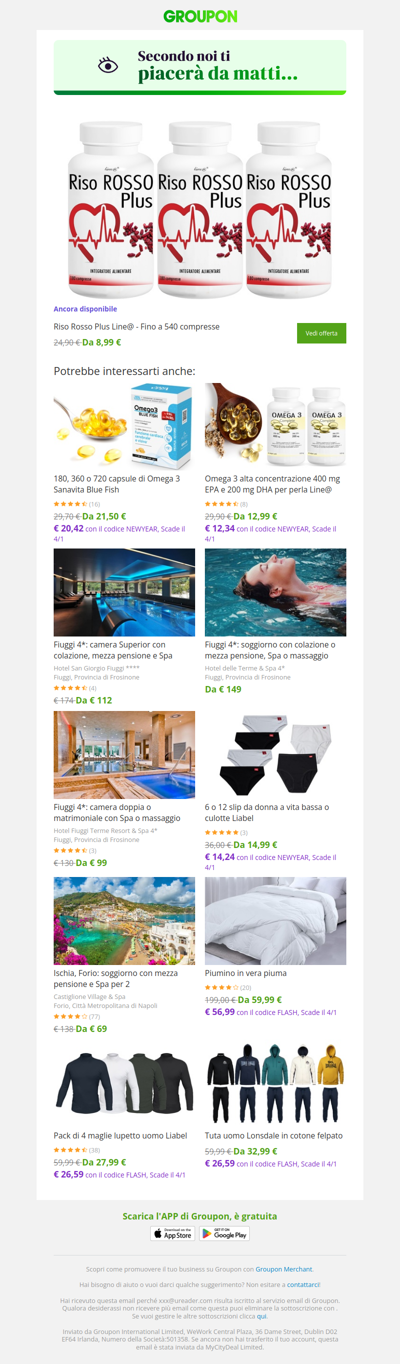Screen dimensions: 400x1364
Task: Click the eye icon in green banner
Action: click(108, 65)
